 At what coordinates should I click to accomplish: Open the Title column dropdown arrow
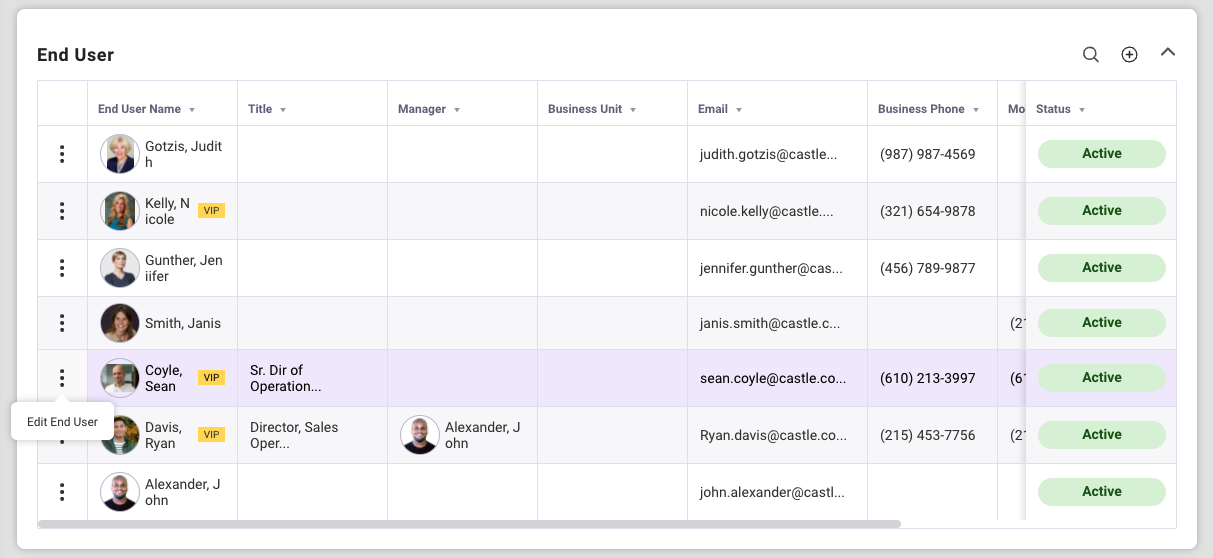283,110
